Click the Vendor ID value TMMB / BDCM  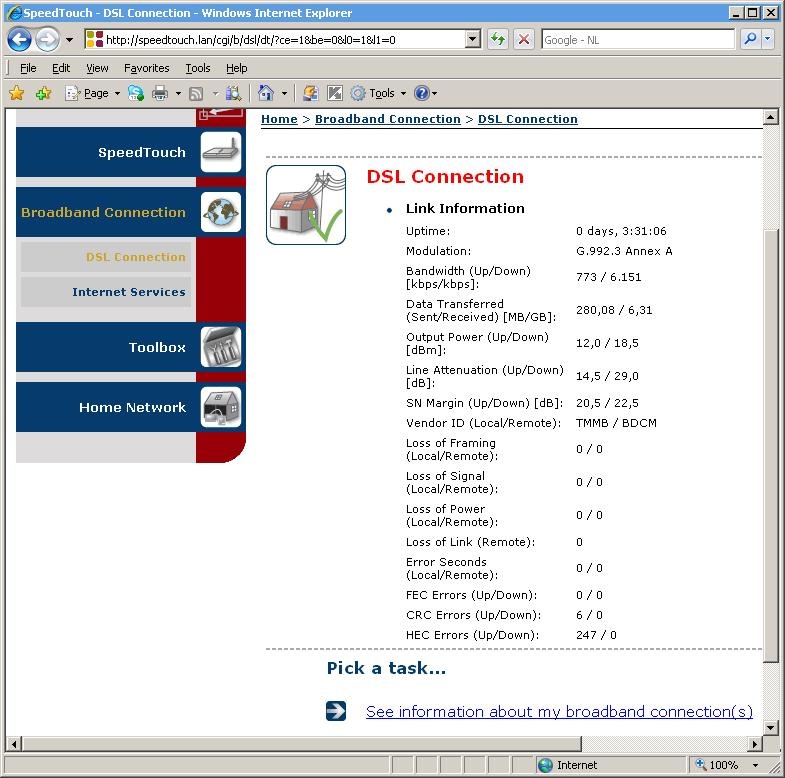pyautogui.click(x=616, y=423)
